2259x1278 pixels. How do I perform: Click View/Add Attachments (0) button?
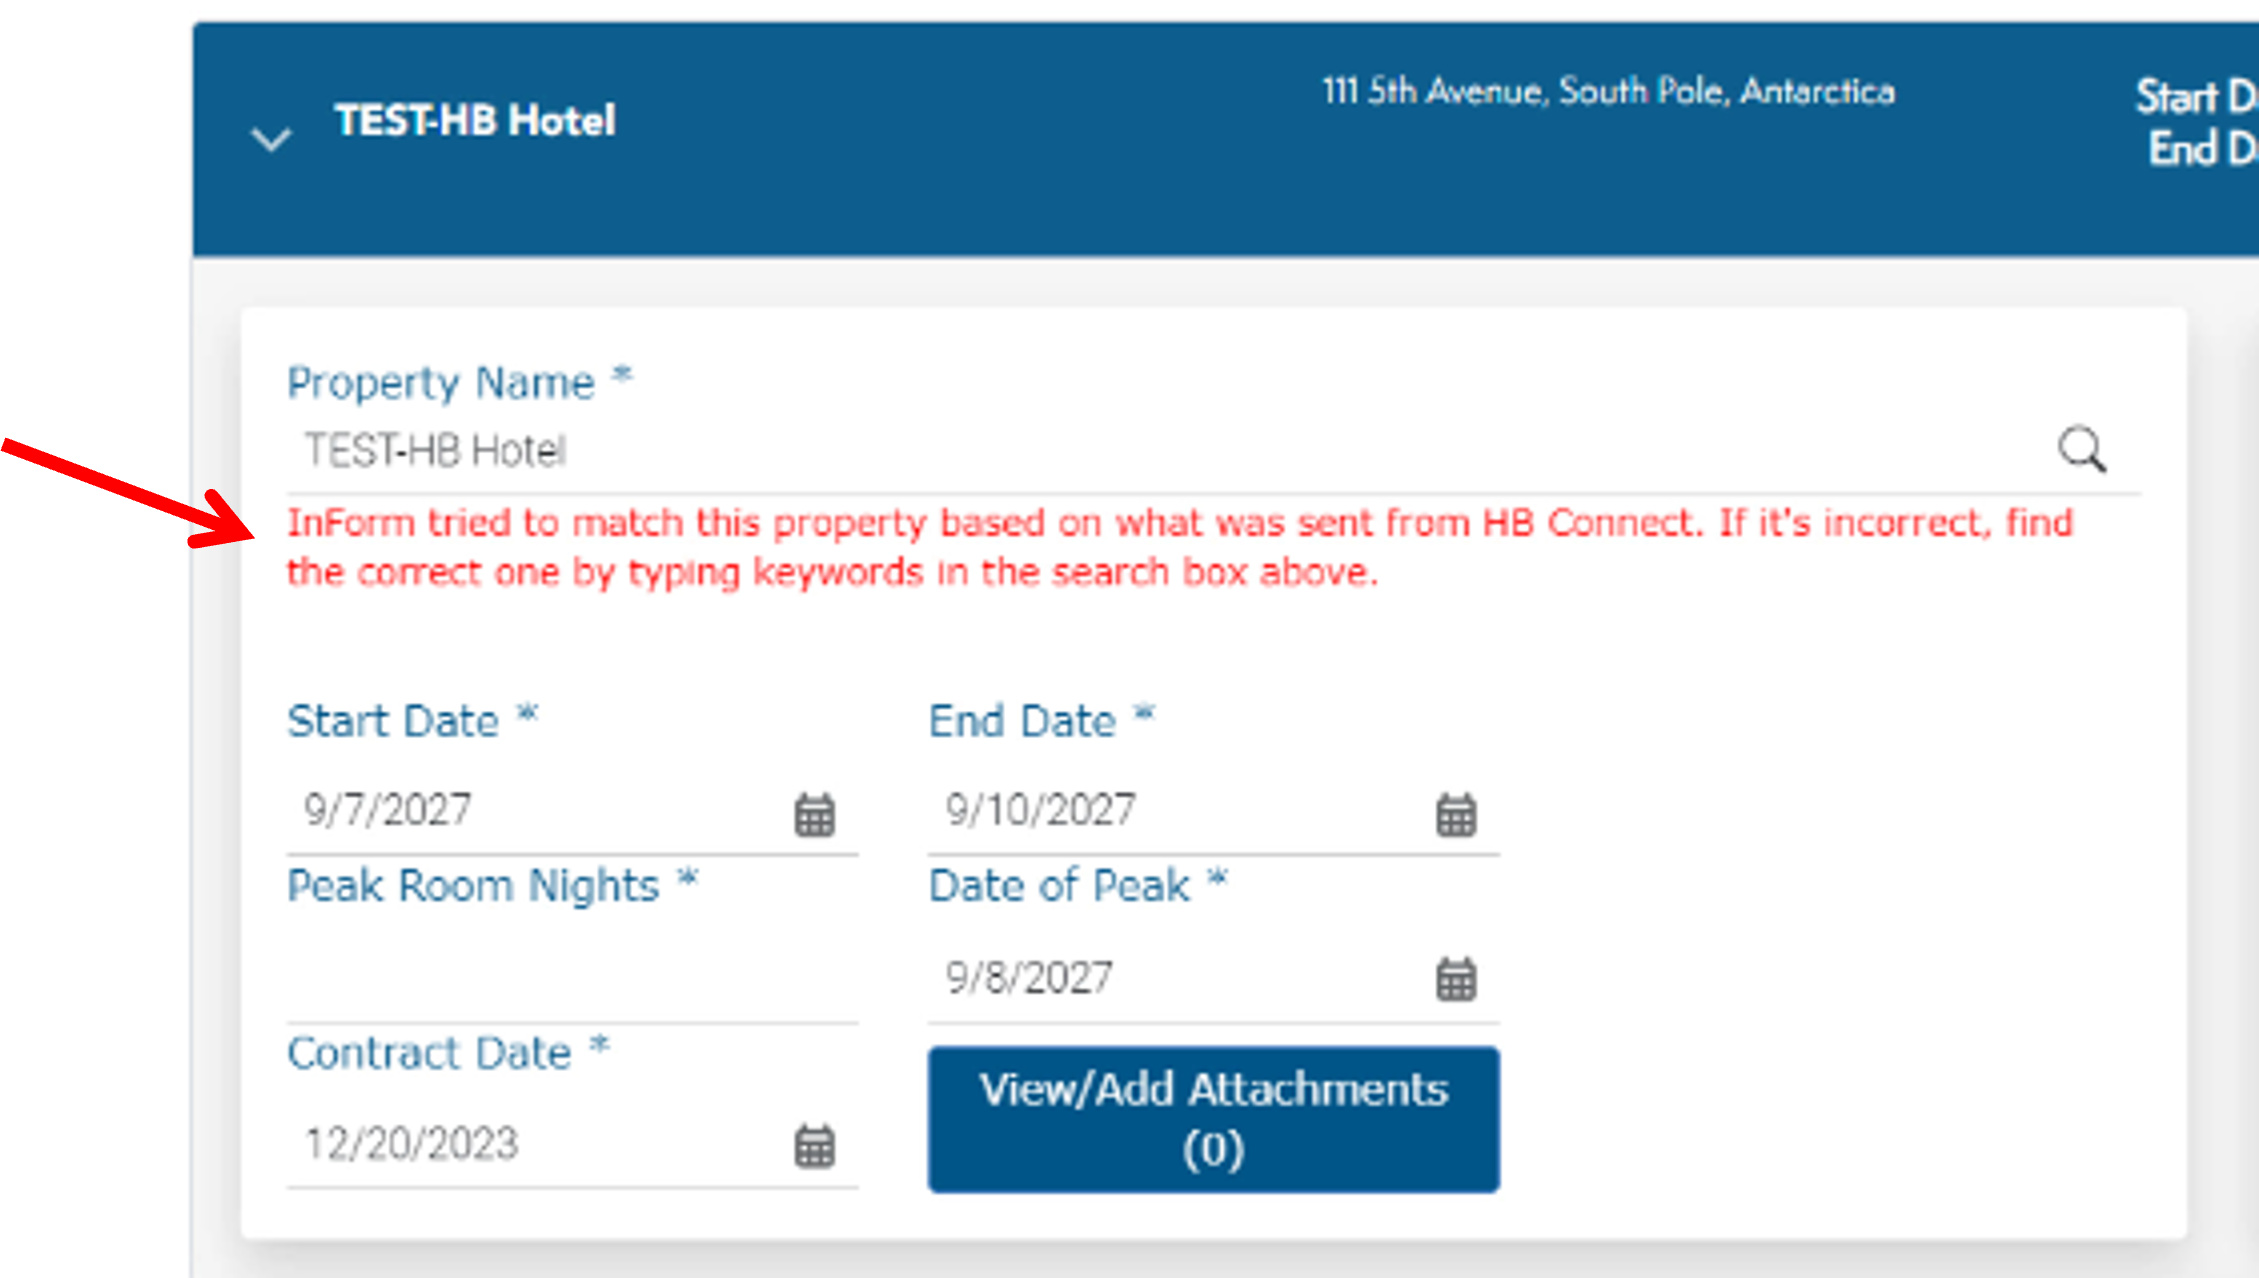(1213, 1118)
